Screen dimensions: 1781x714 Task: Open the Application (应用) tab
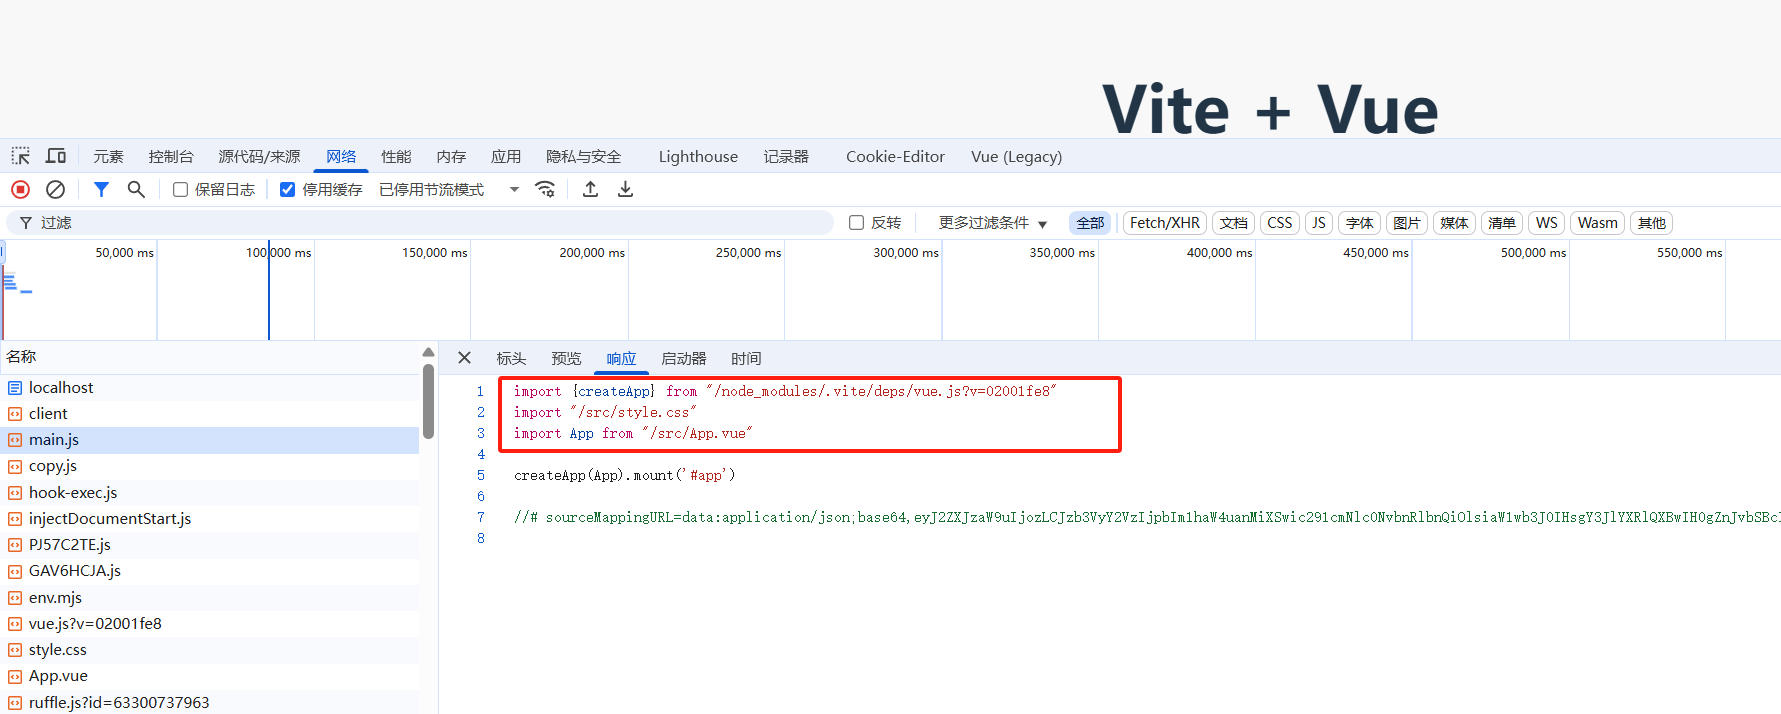(x=506, y=156)
